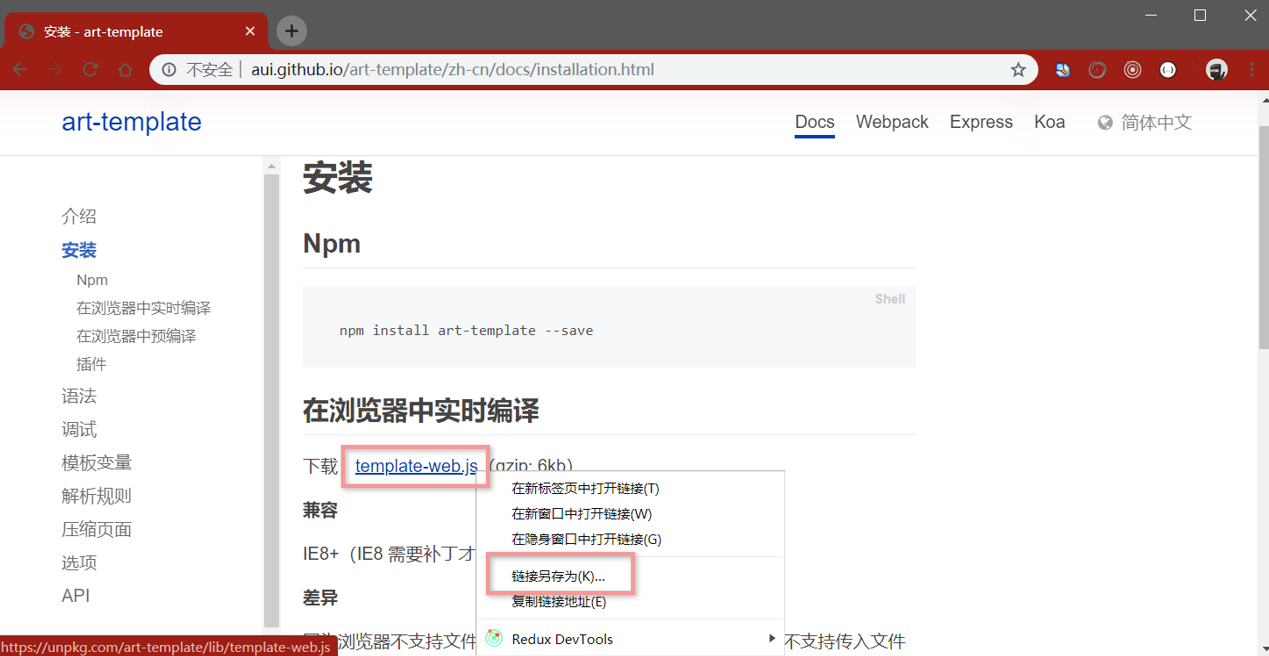Click the {...} JSON viewer extension icon
The width and height of the screenshot is (1269, 656).
pyautogui.click(x=1167, y=70)
